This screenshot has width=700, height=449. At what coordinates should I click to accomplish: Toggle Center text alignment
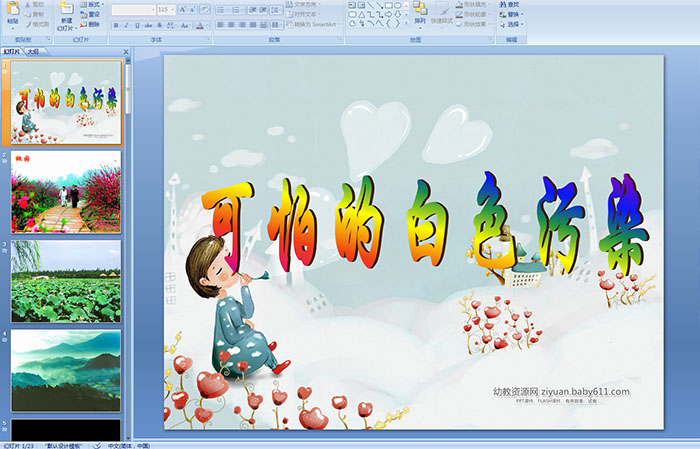[231, 25]
